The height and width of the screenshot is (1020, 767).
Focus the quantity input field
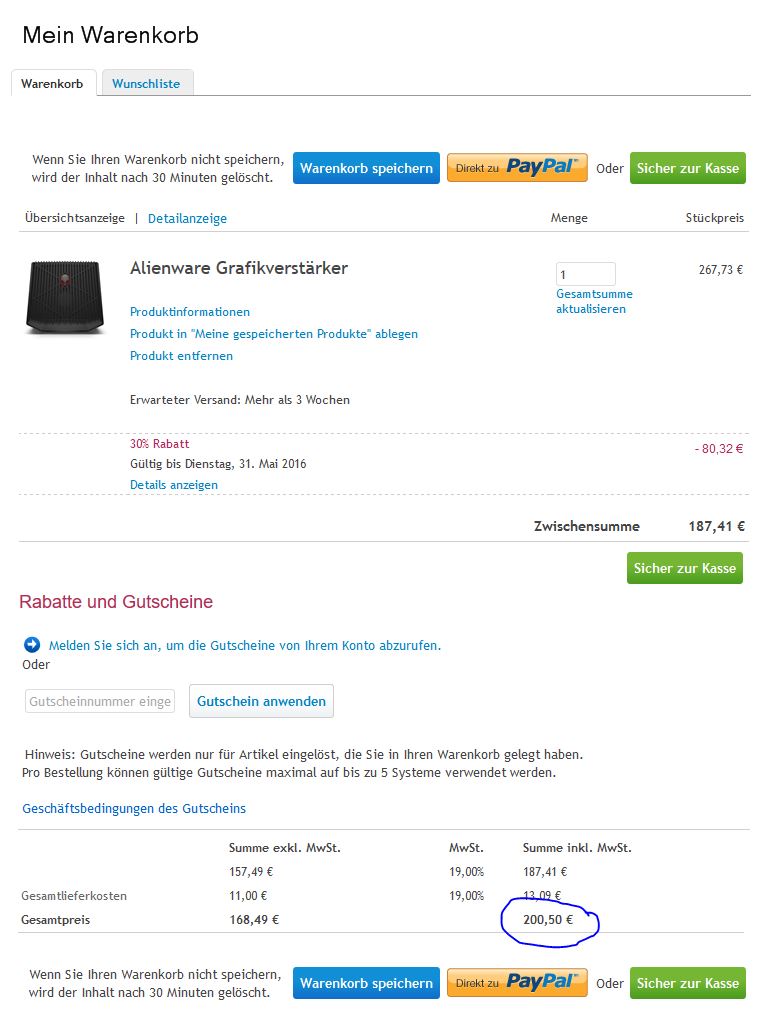(585, 274)
